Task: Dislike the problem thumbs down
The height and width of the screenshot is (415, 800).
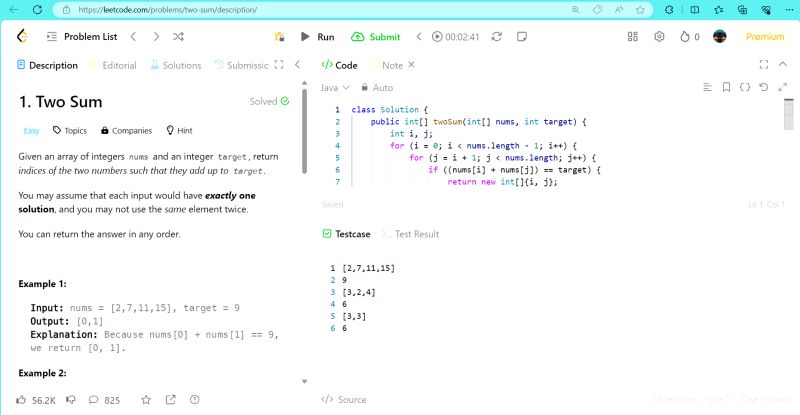Action: [x=71, y=400]
